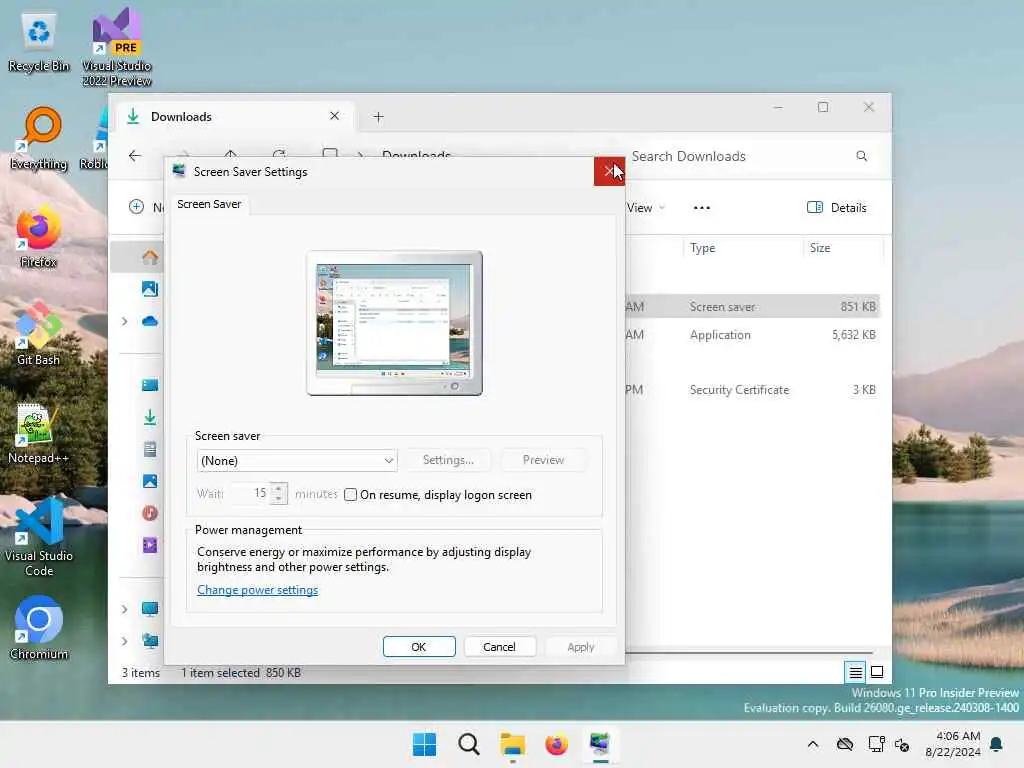Launch Chromium from the desktop
This screenshot has width=1024, height=768.
coord(39,628)
